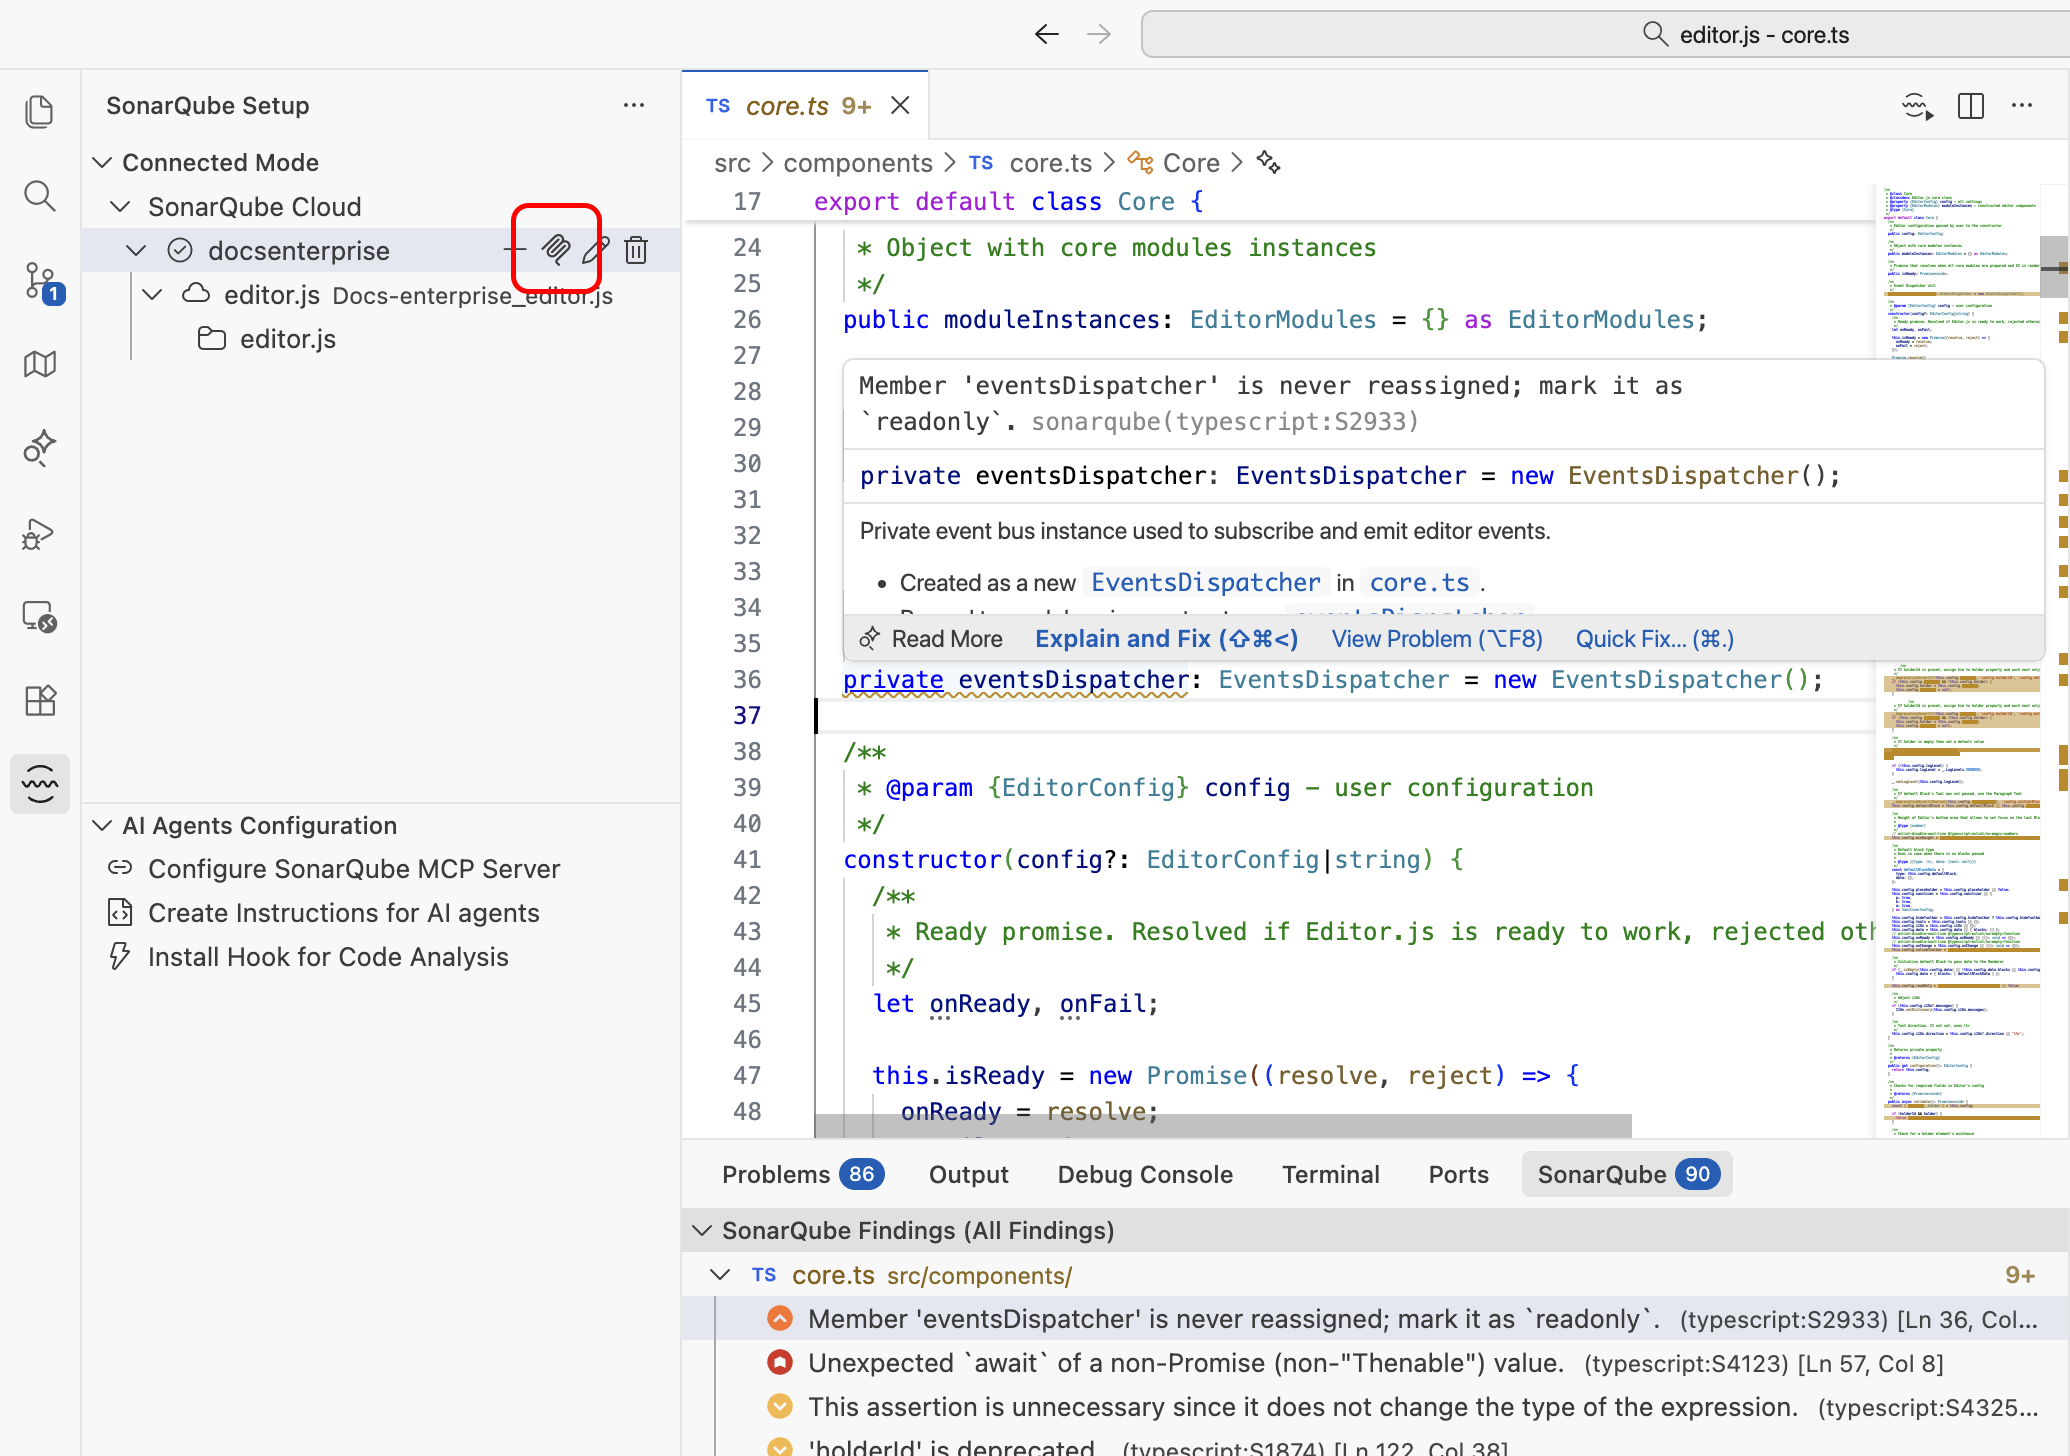Edit docsenterprise connection with the pencil icon
2070x1456 pixels.
tap(597, 250)
